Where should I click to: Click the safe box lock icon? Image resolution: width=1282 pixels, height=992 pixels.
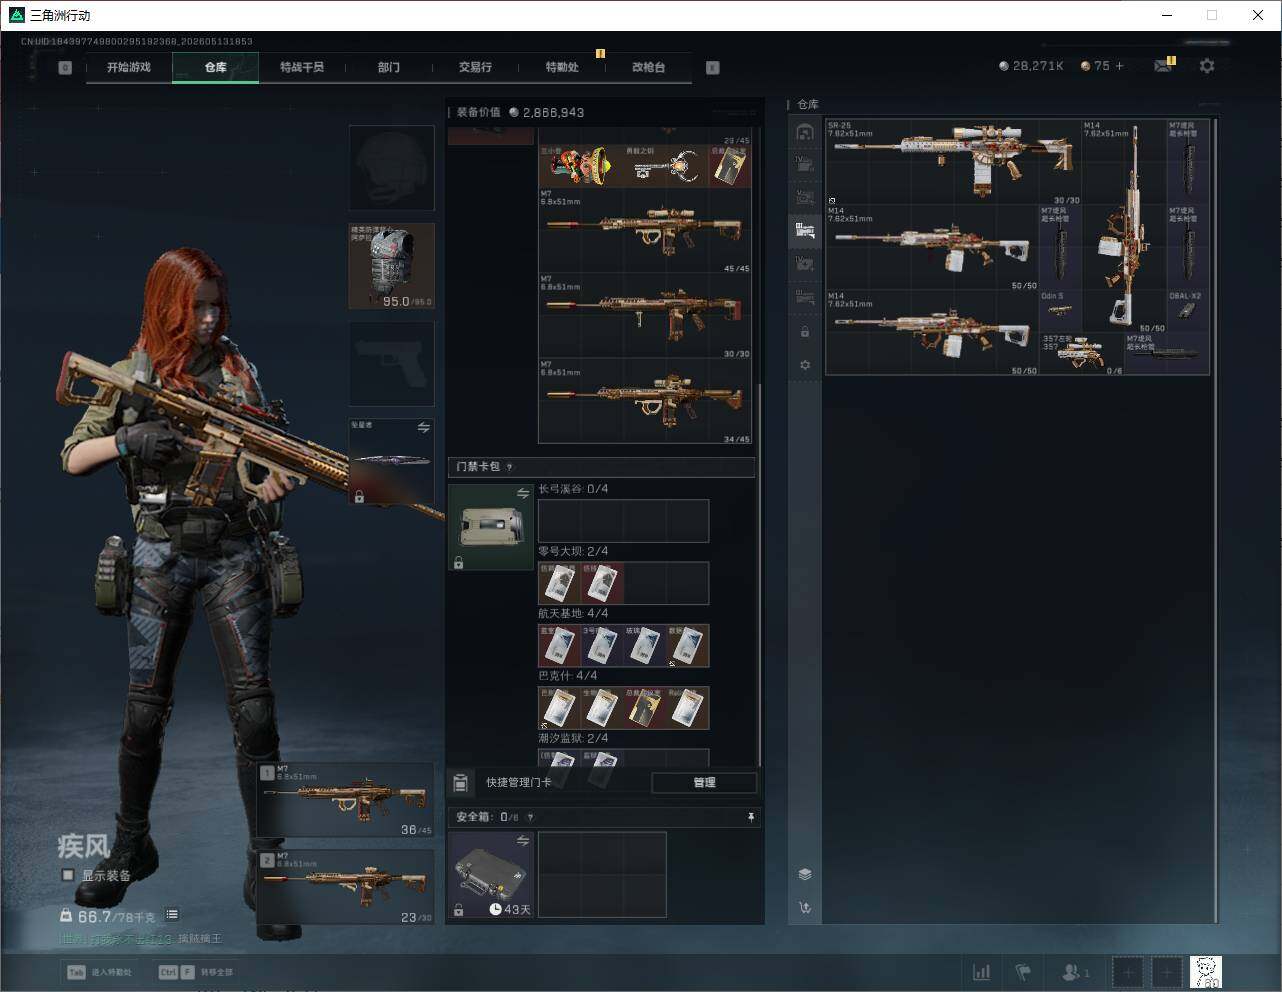pos(458,910)
